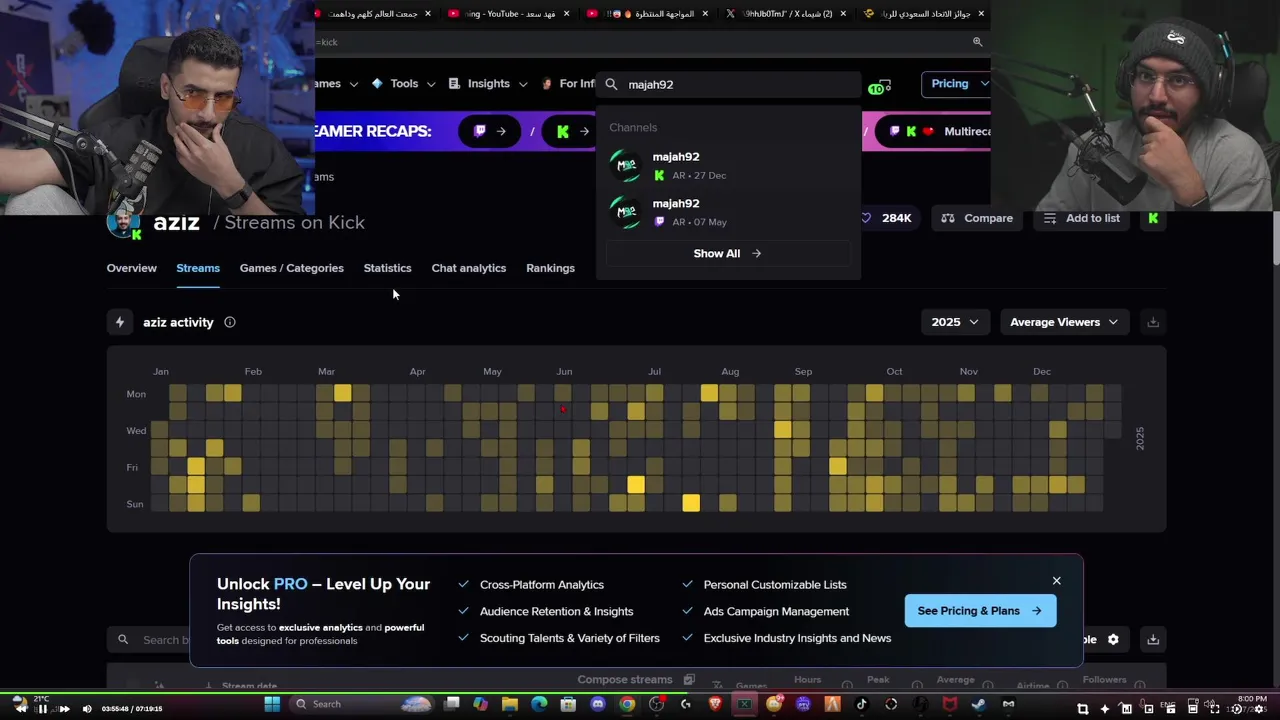The image size is (1280, 720).
Task: Select majah92 Kick channel result dated 27 Dec
Action: [728, 165]
